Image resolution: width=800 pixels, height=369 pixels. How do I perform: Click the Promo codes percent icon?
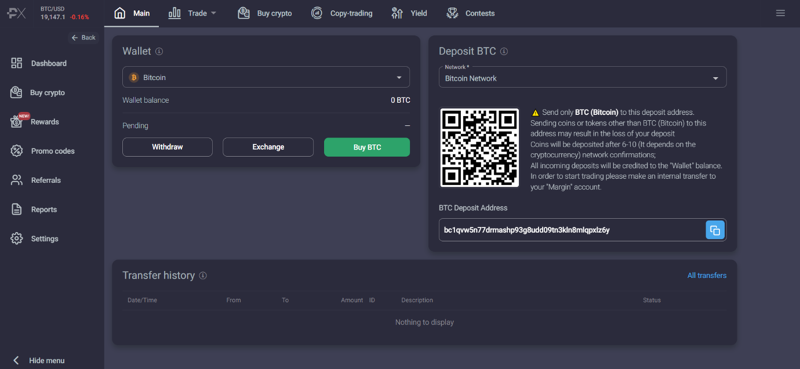click(17, 151)
